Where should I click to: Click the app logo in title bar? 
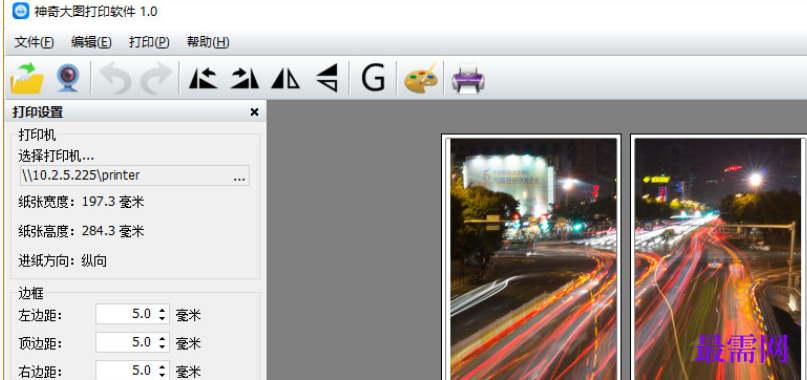pos(21,11)
